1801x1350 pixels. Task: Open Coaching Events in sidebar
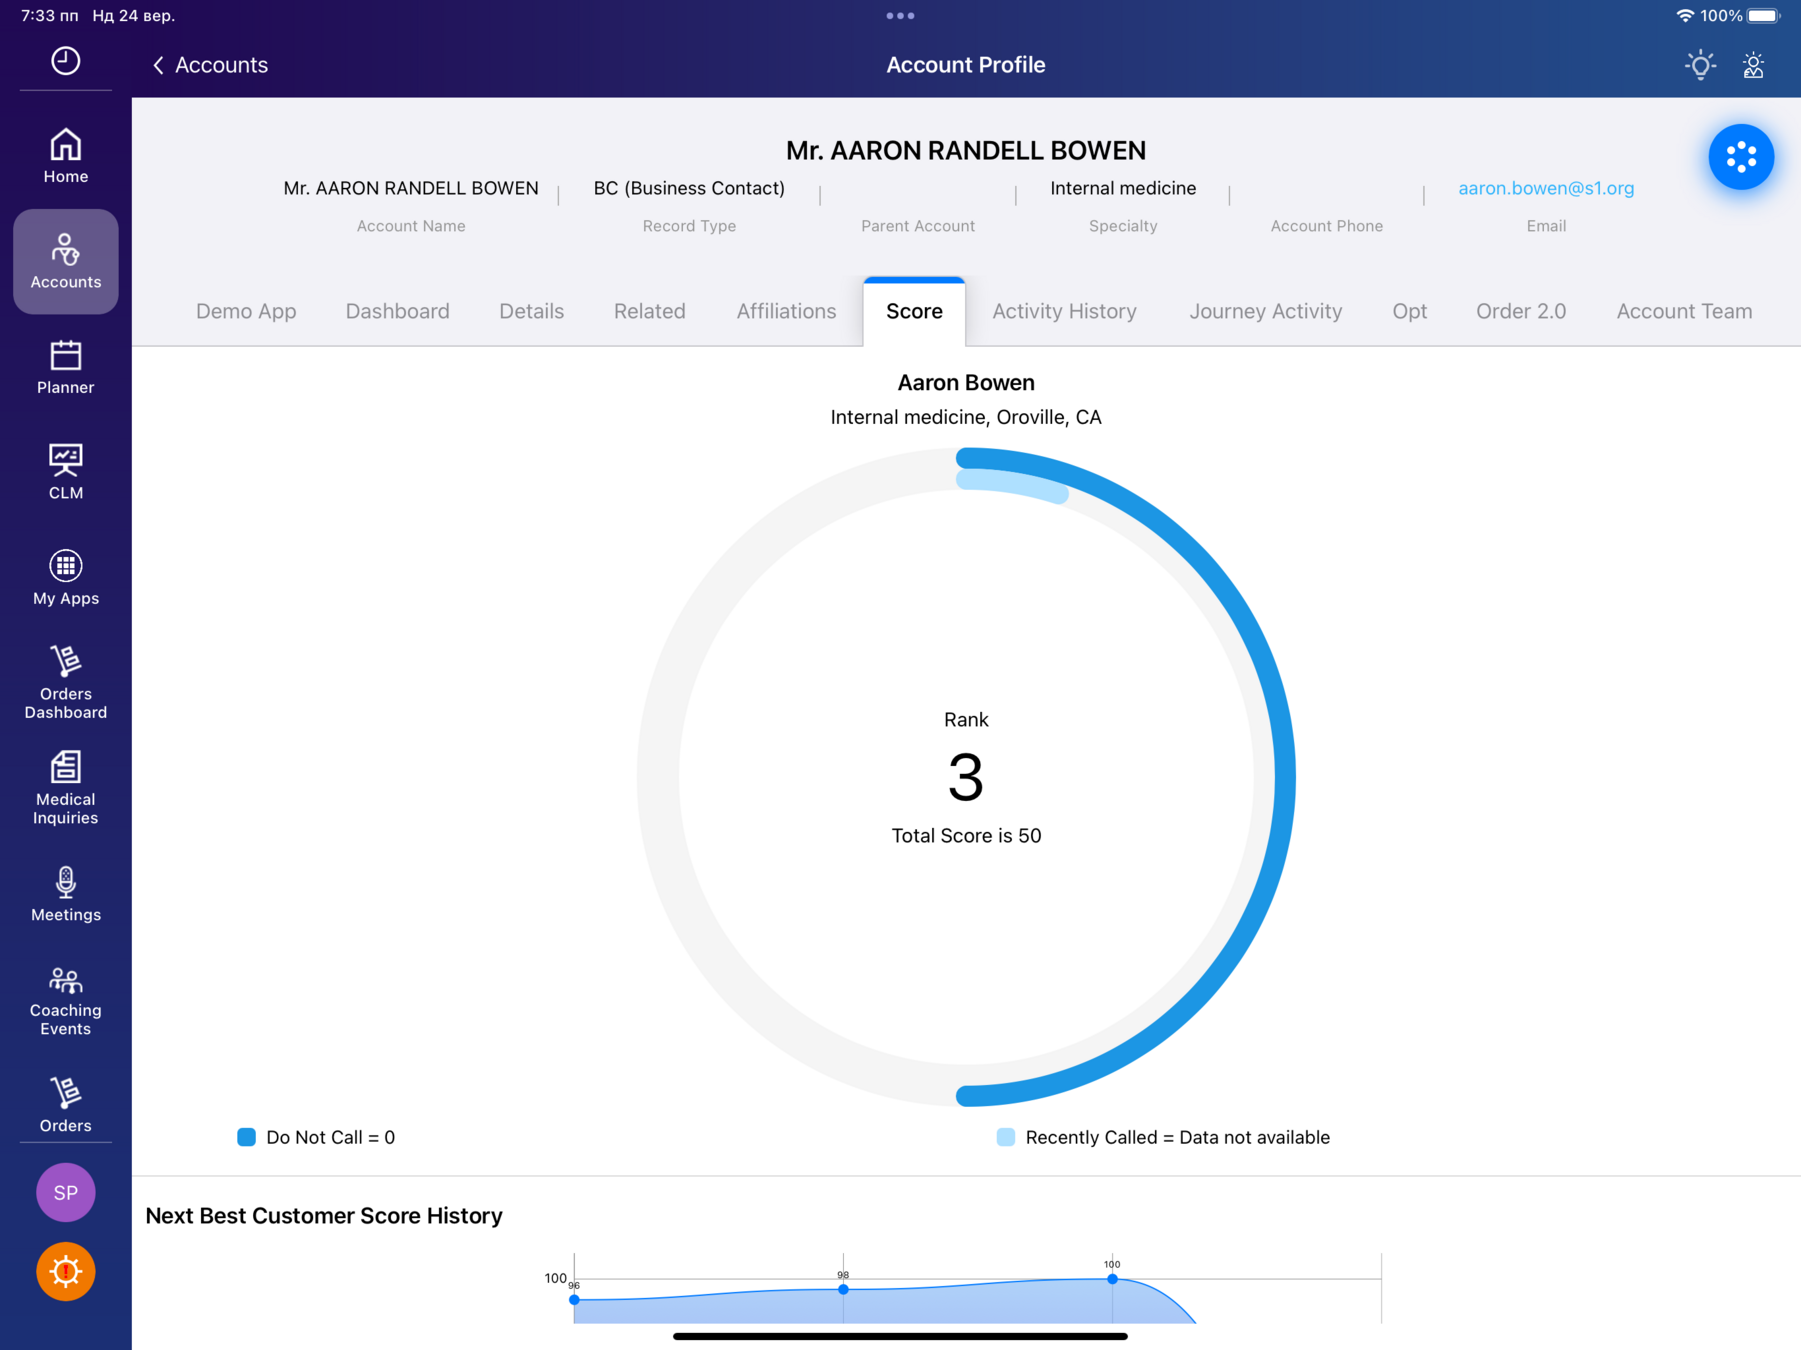click(66, 1000)
